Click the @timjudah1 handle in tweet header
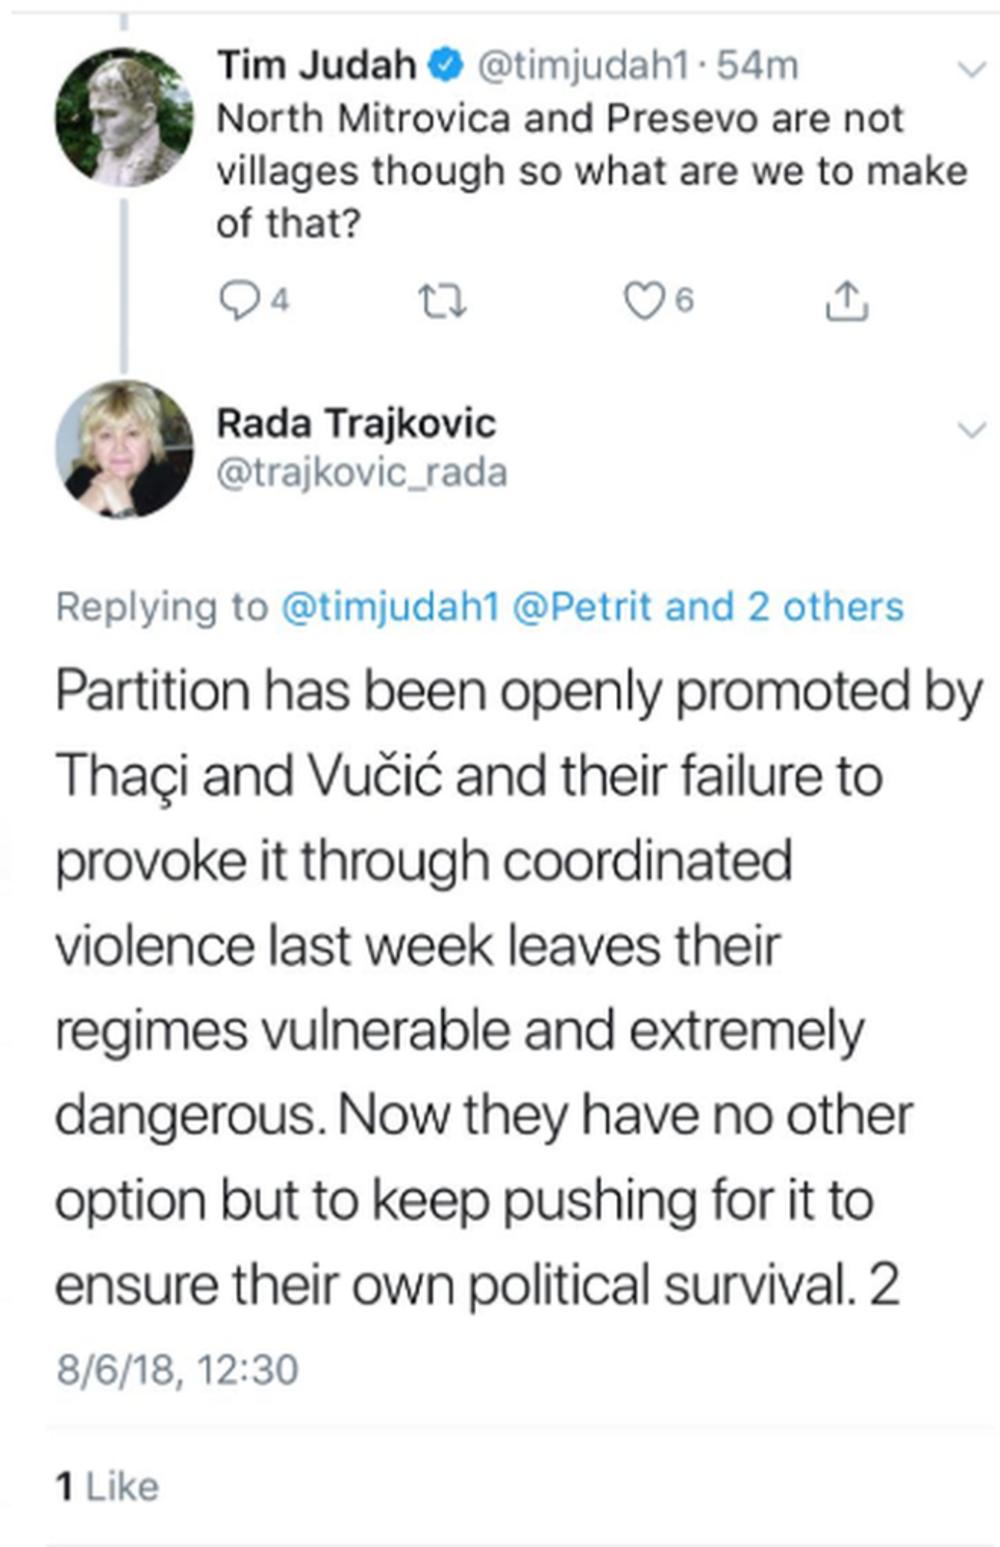Image resolution: width=1000 pixels, height=1547 pixels. (583, 66)
